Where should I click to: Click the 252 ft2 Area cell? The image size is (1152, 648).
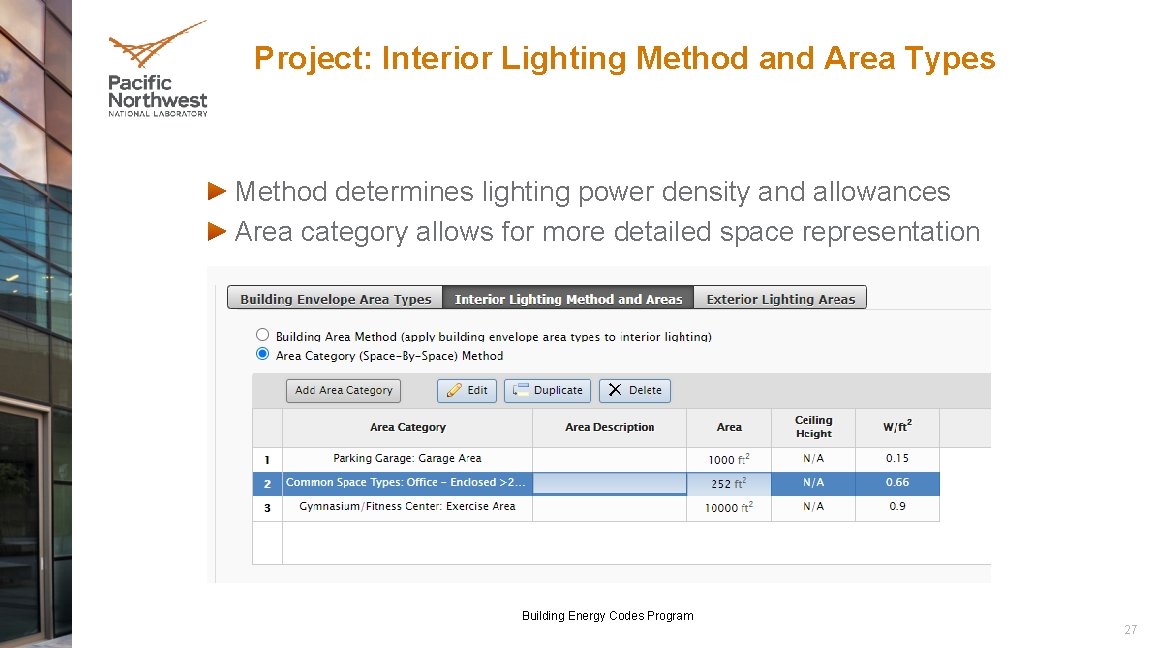pos(728,482)
